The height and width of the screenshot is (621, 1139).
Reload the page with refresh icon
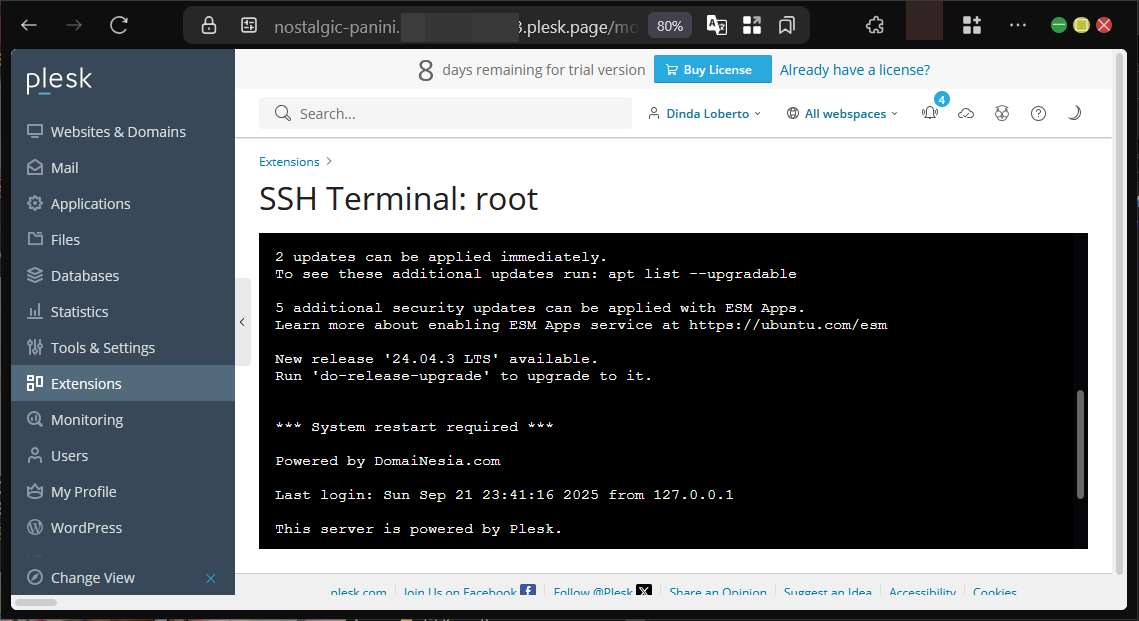[x=119, y=25]
